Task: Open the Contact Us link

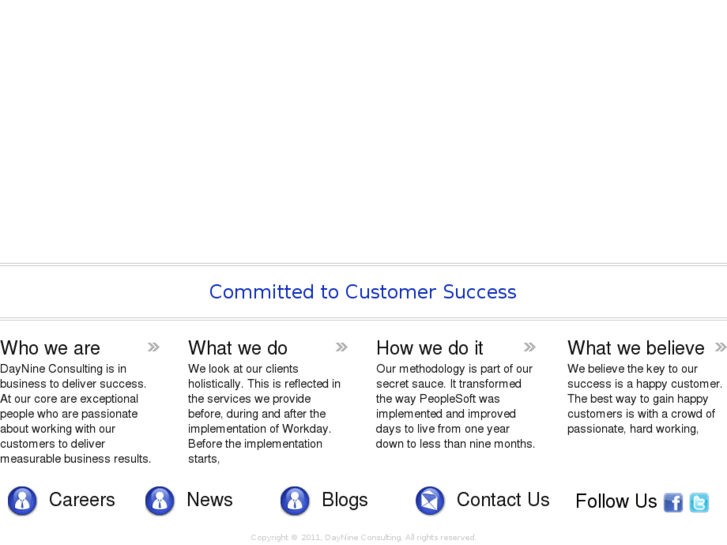Action: [503, 500]
